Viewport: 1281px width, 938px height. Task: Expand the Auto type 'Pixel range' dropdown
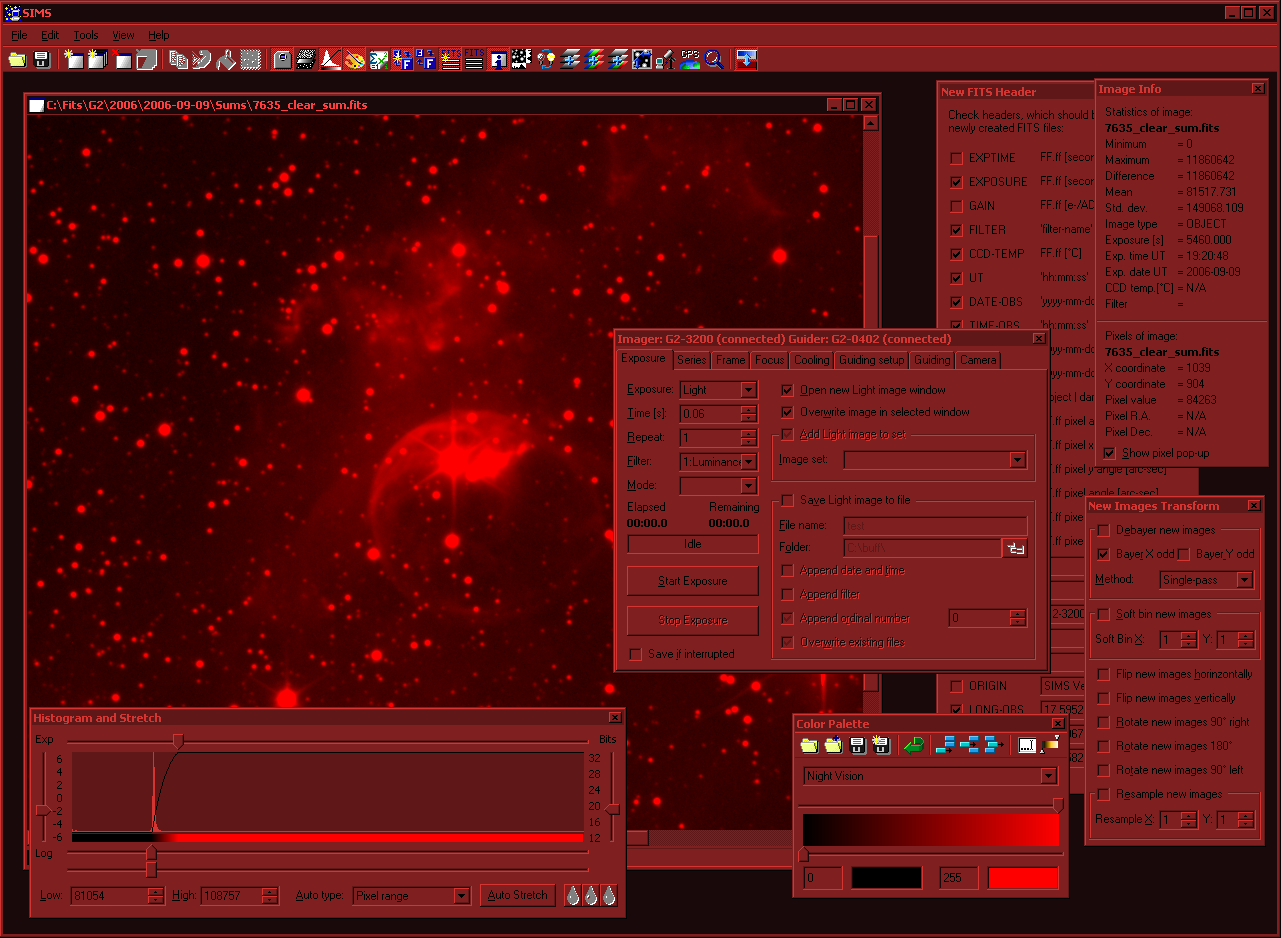click(x=461, y=896)
